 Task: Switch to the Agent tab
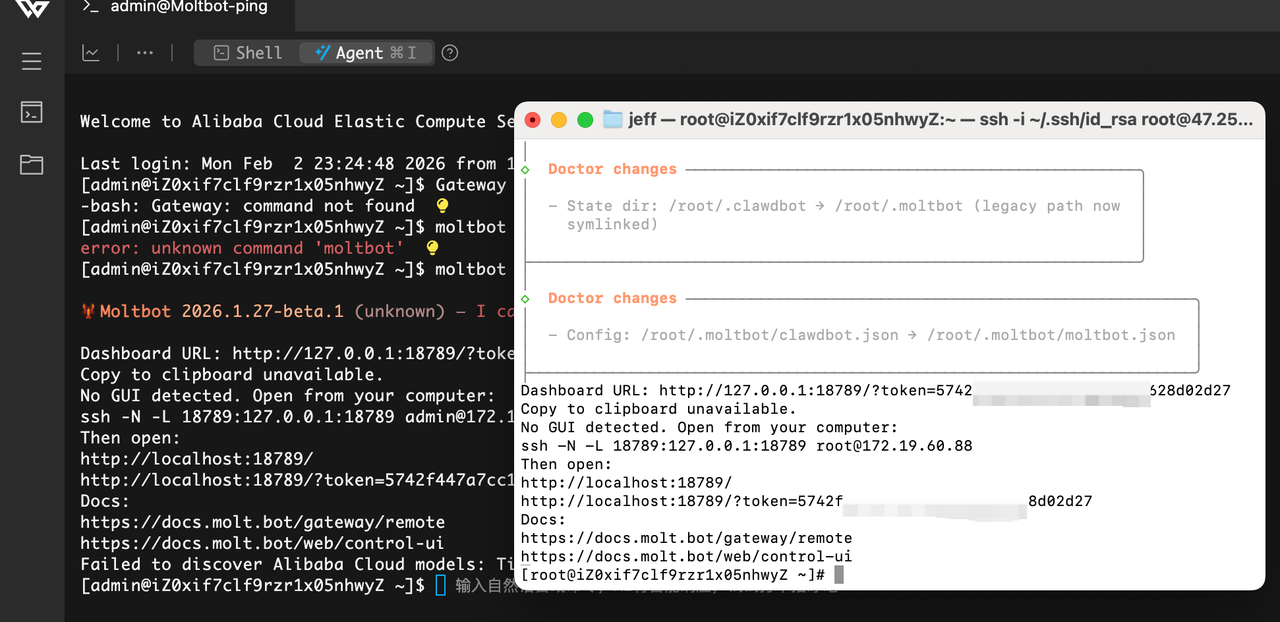(365, 53)
